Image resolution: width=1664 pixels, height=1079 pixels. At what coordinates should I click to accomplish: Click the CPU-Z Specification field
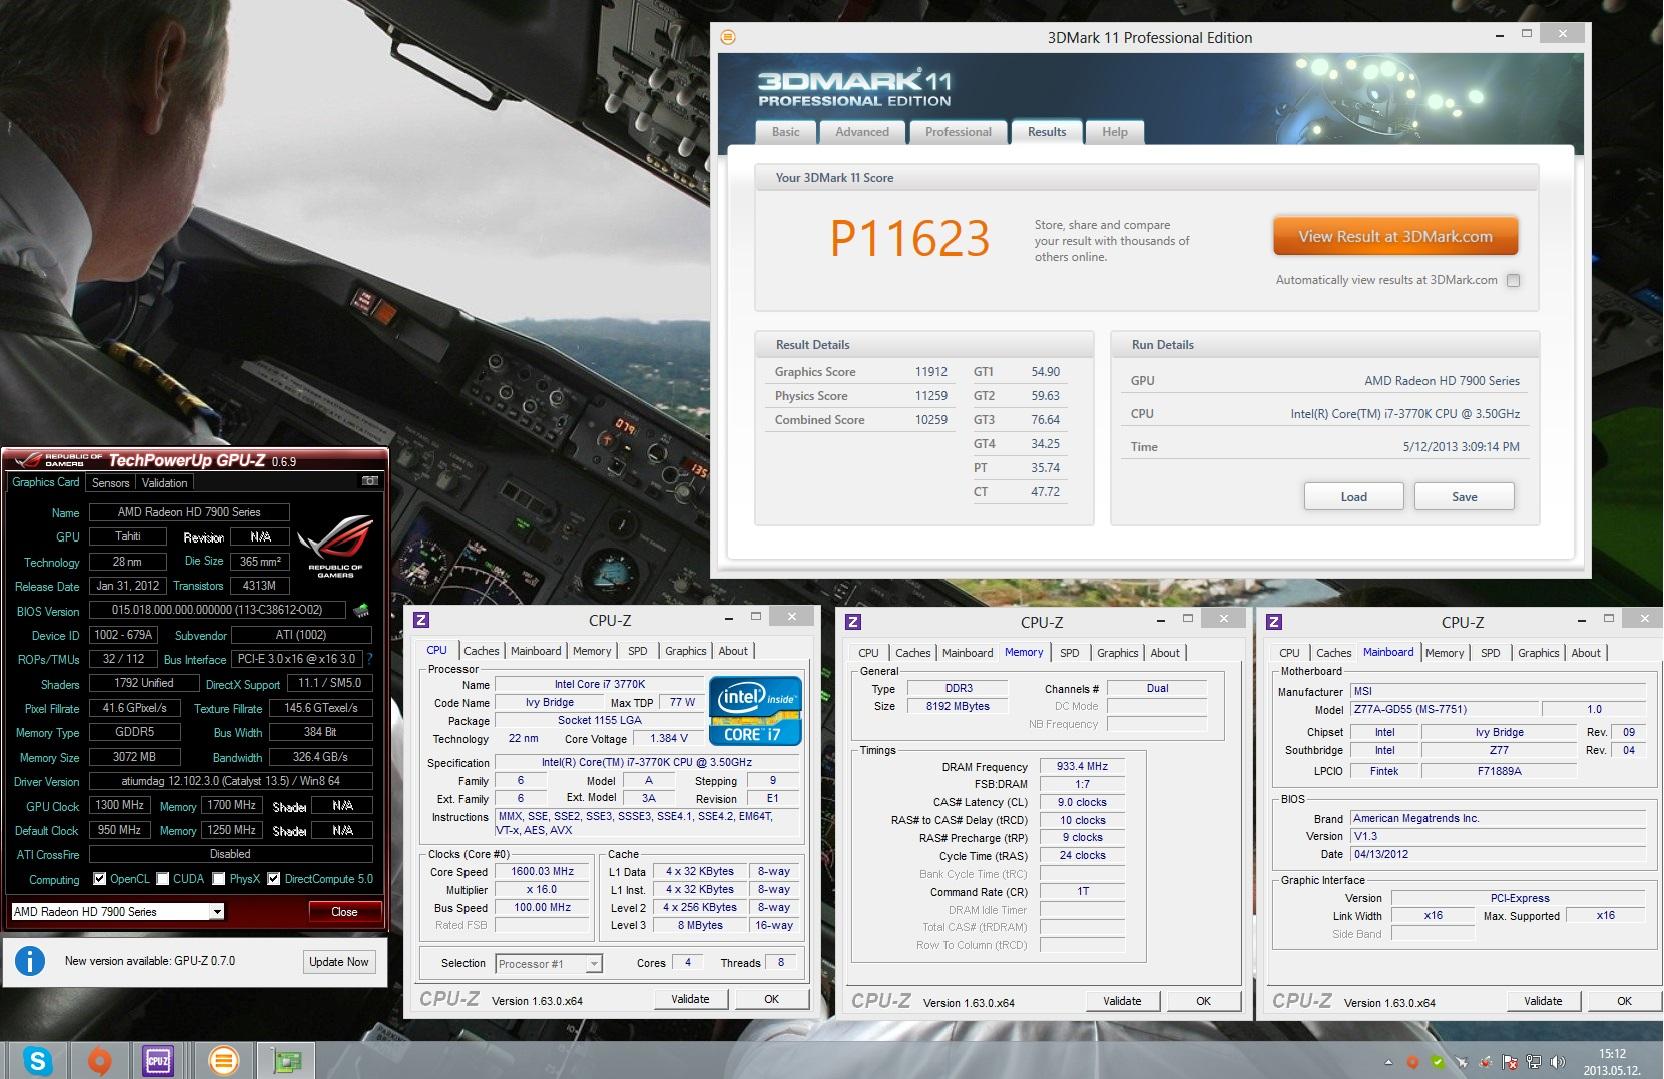(647, 763)
